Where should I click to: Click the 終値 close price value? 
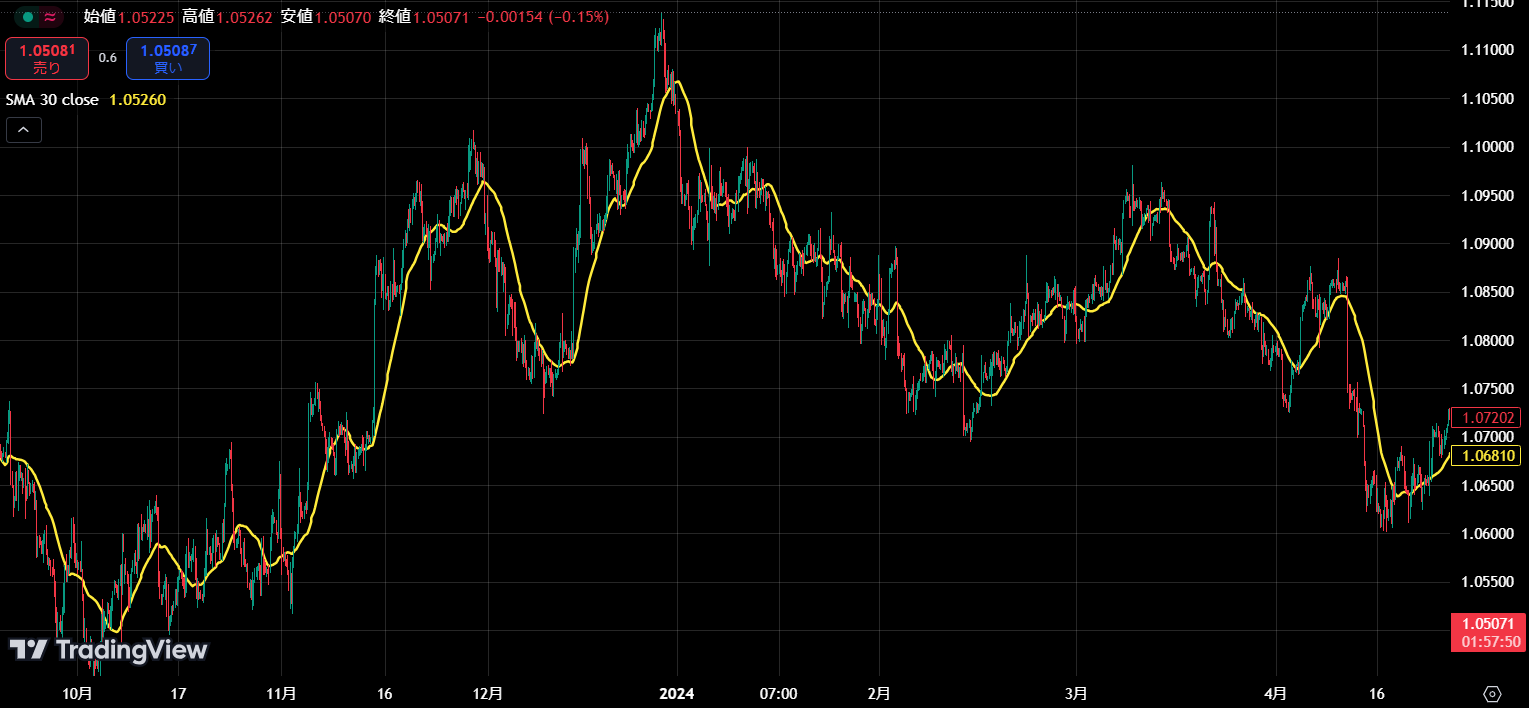click(441, 17)
